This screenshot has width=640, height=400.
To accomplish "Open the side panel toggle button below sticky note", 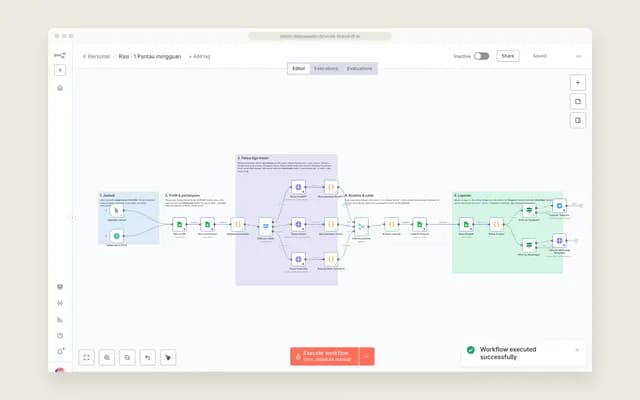I will [578, 120].
